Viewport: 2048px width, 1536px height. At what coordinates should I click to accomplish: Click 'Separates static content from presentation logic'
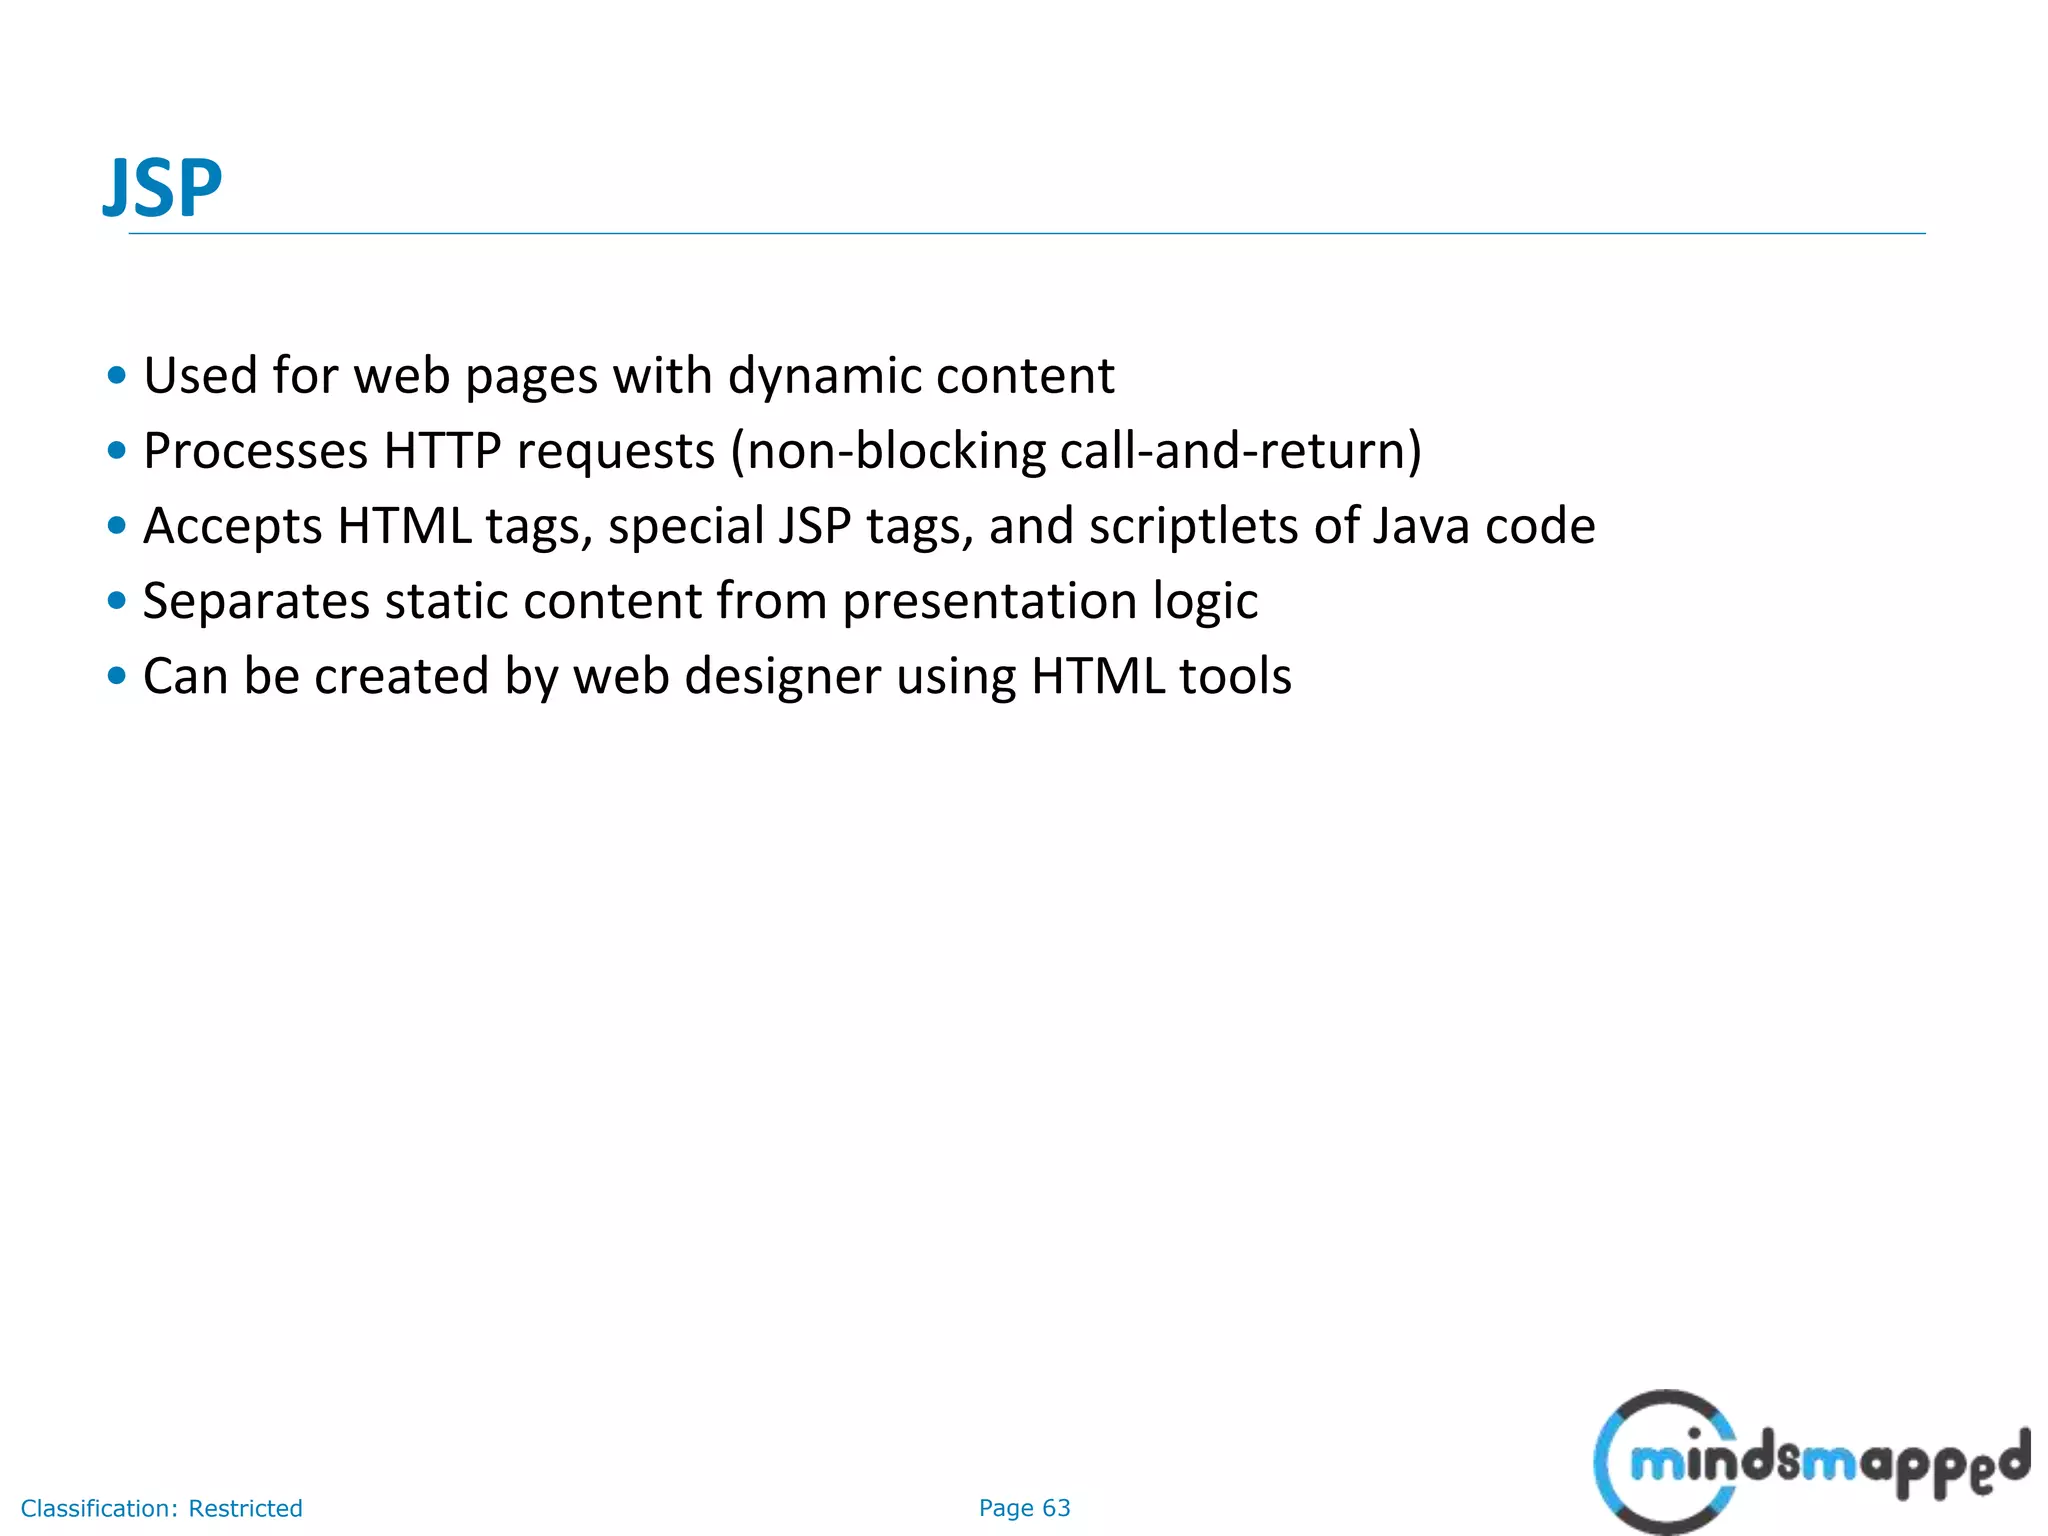700,602
